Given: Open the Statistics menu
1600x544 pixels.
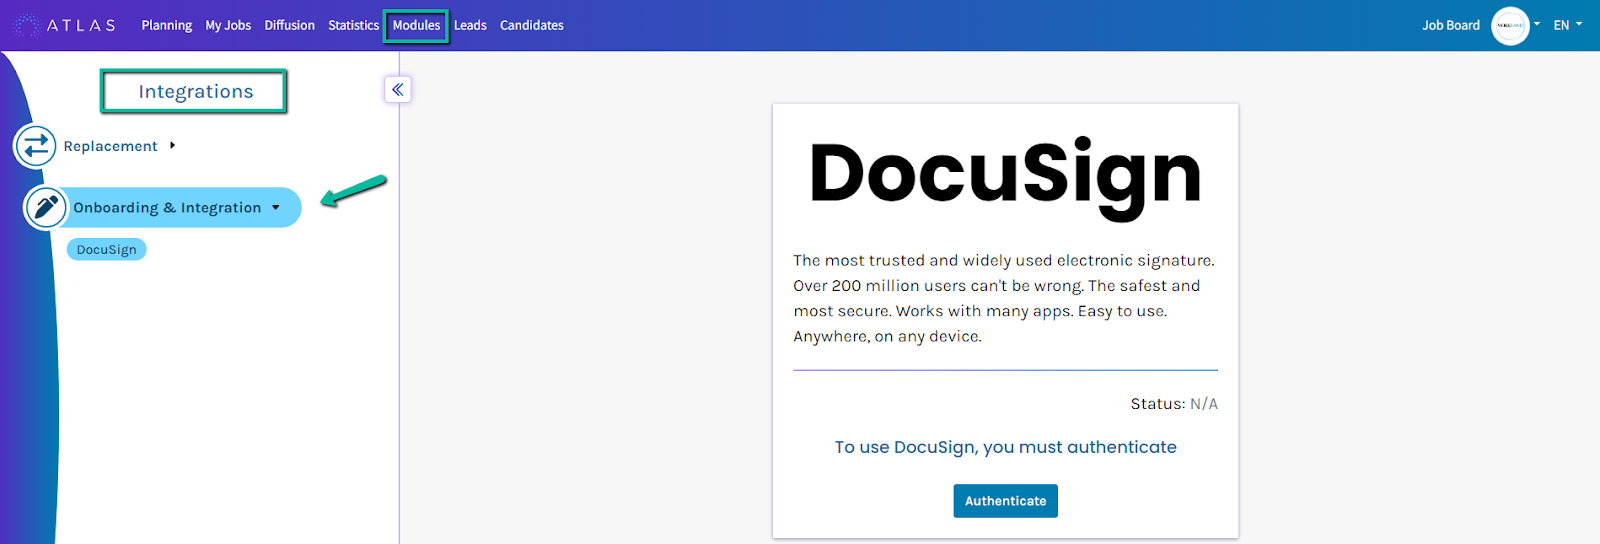Looking at the screenshot, I should (354, 25).
